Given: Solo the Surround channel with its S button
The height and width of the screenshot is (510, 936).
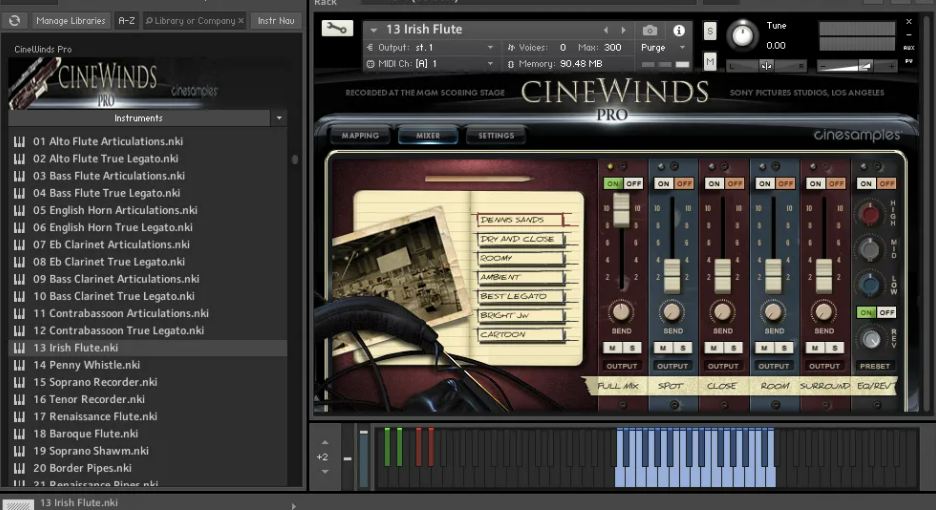Looking at the screenshot, I should pyautogui.click(x=835, y=348).
